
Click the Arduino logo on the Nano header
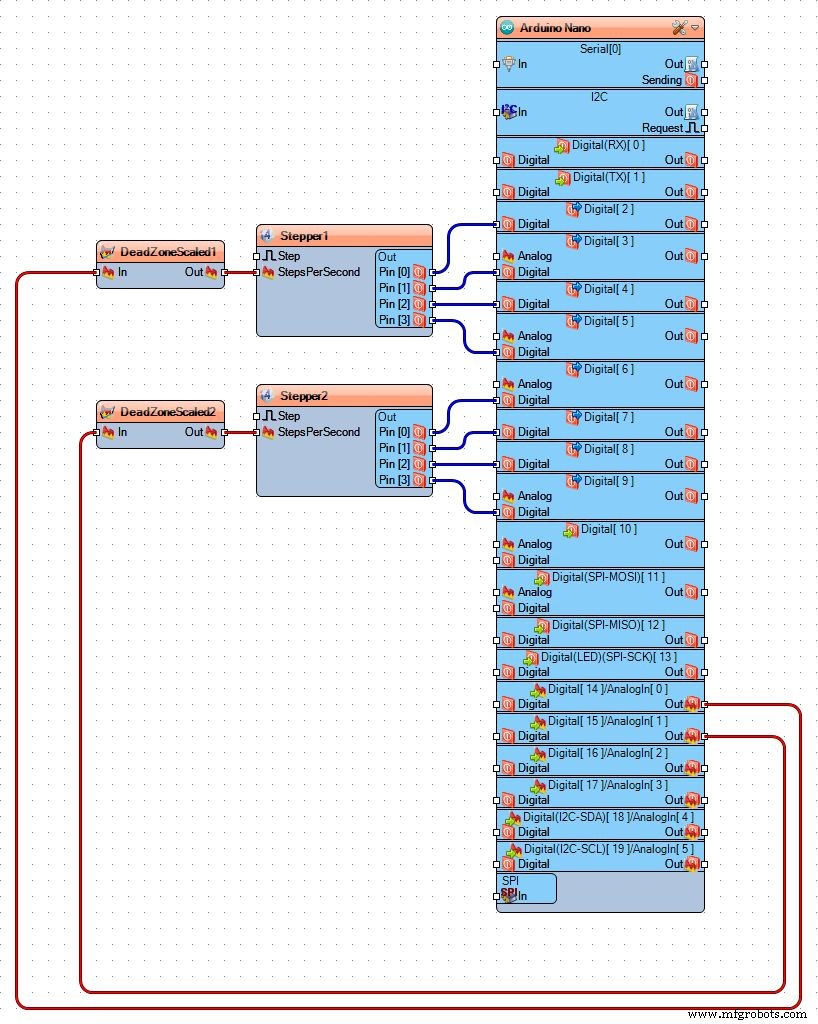506,27
